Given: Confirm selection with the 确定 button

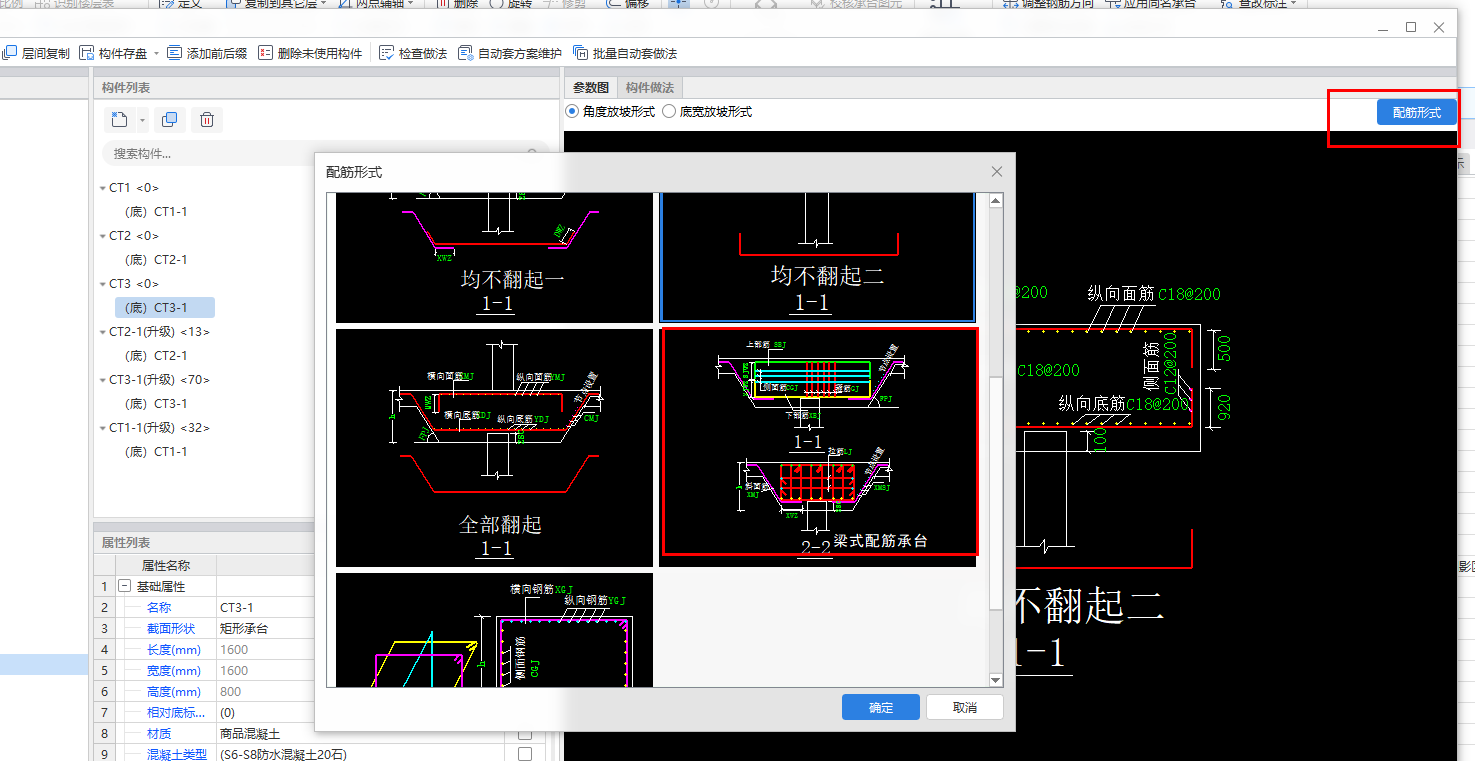Looking at the screenshot, I should [881, 707].
